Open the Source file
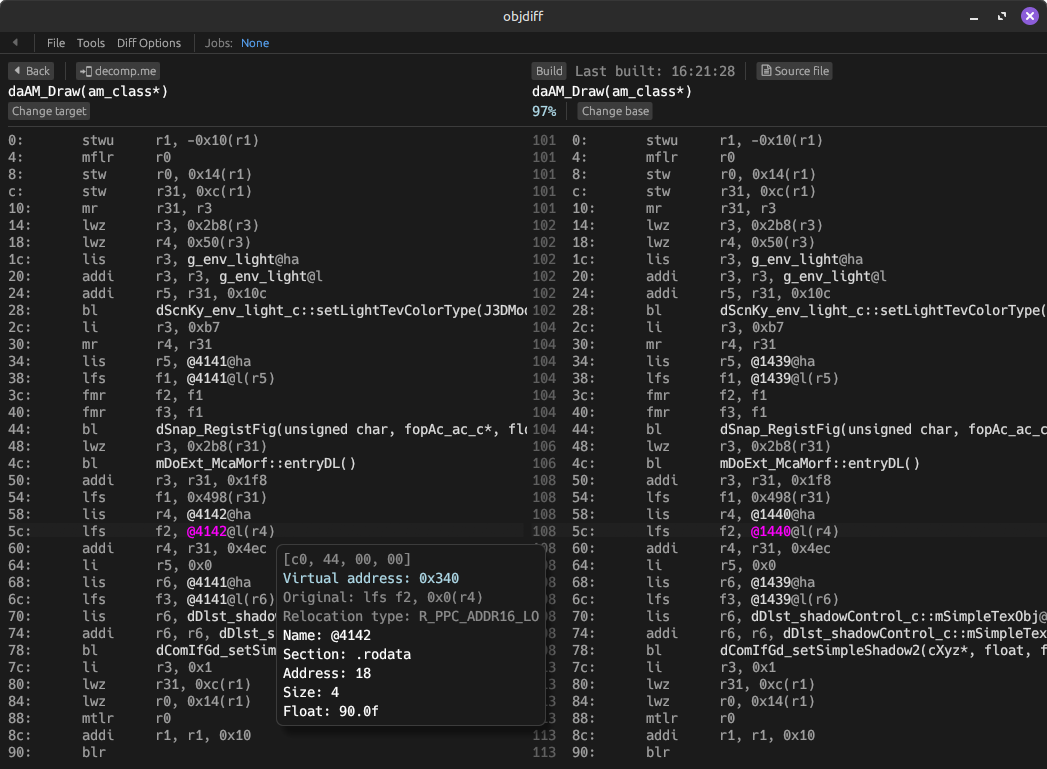 click(795, 71)
